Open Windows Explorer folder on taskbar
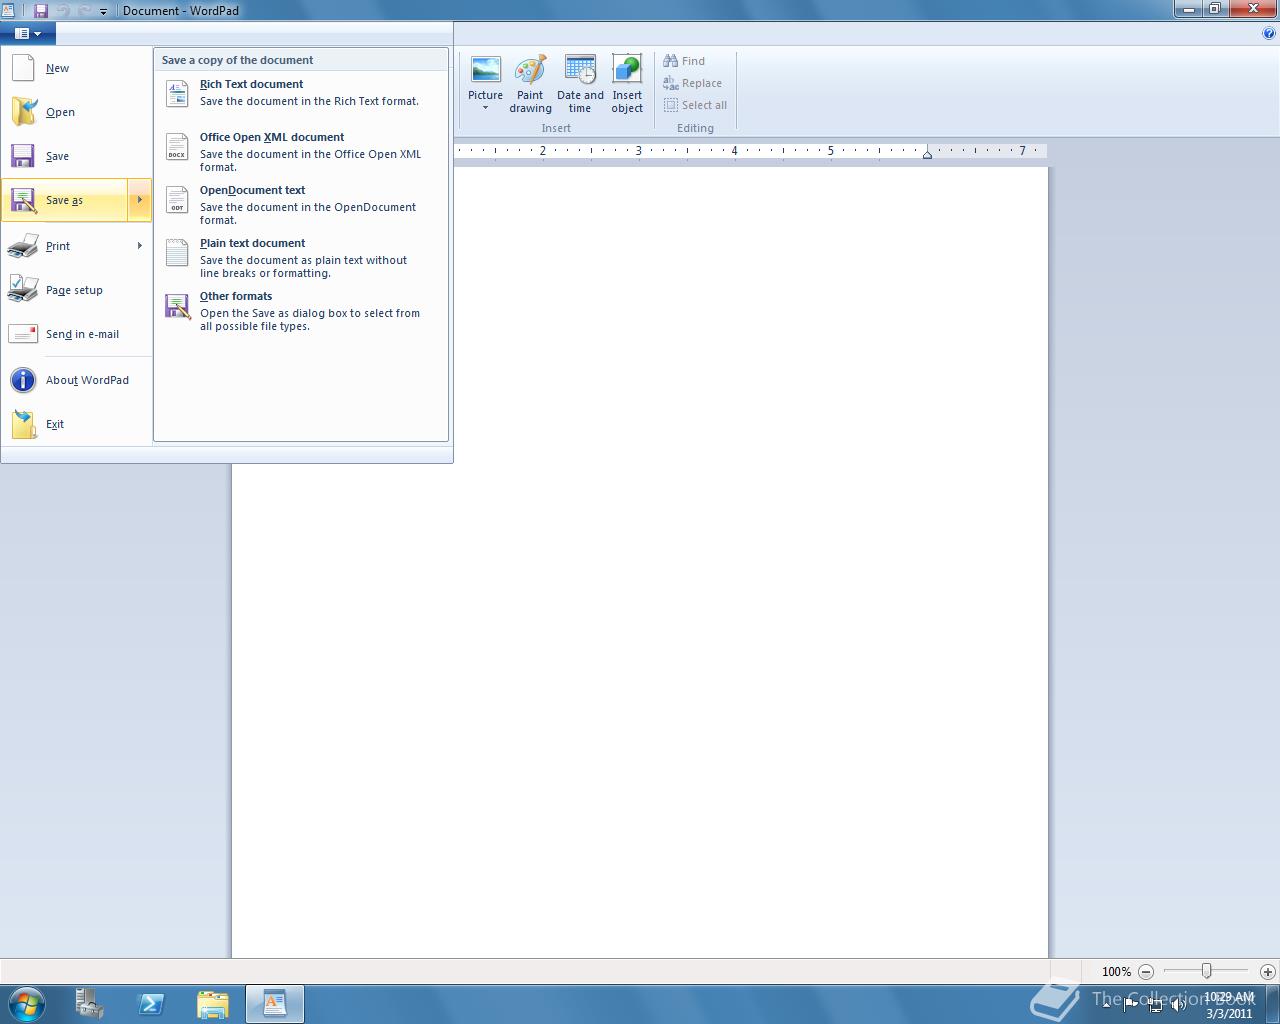This screenshot has height=1024, width=1280. click(x=213, y=1004)
